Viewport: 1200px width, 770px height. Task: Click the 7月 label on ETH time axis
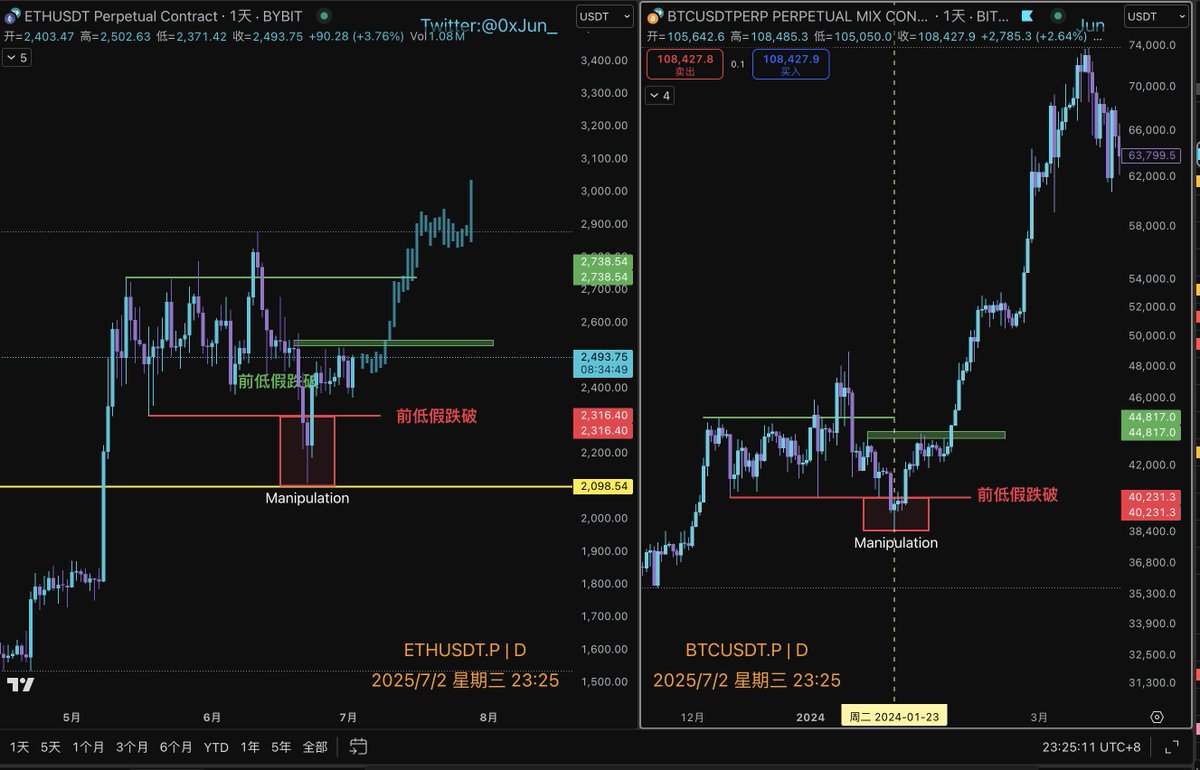pyautogui.click(x=348, y=717)
